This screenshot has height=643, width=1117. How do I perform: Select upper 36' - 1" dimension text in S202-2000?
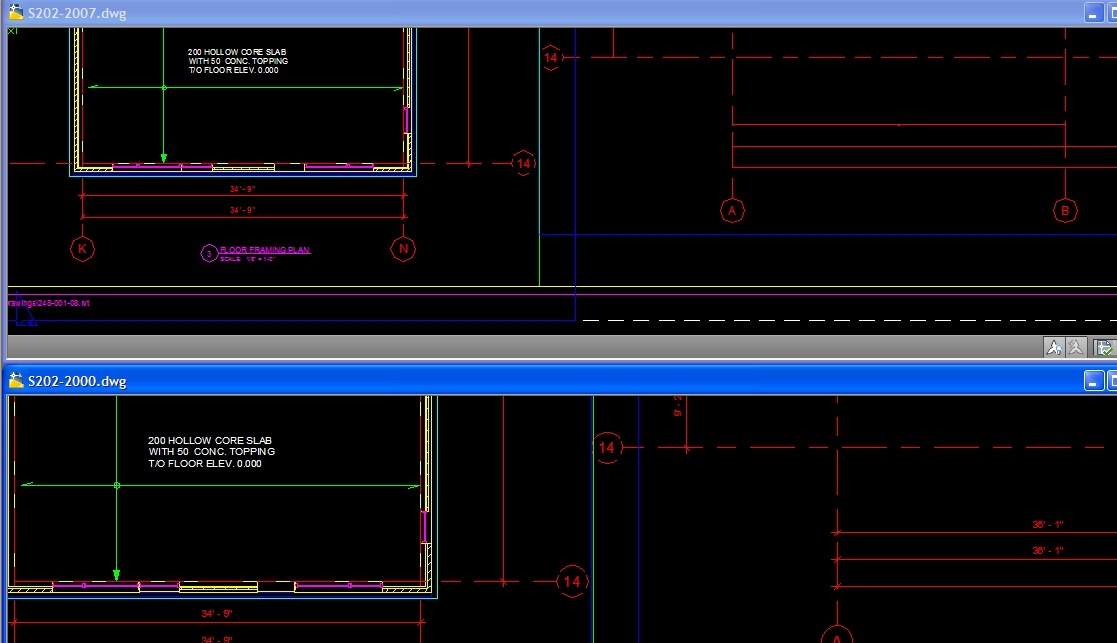[1047, 525]
